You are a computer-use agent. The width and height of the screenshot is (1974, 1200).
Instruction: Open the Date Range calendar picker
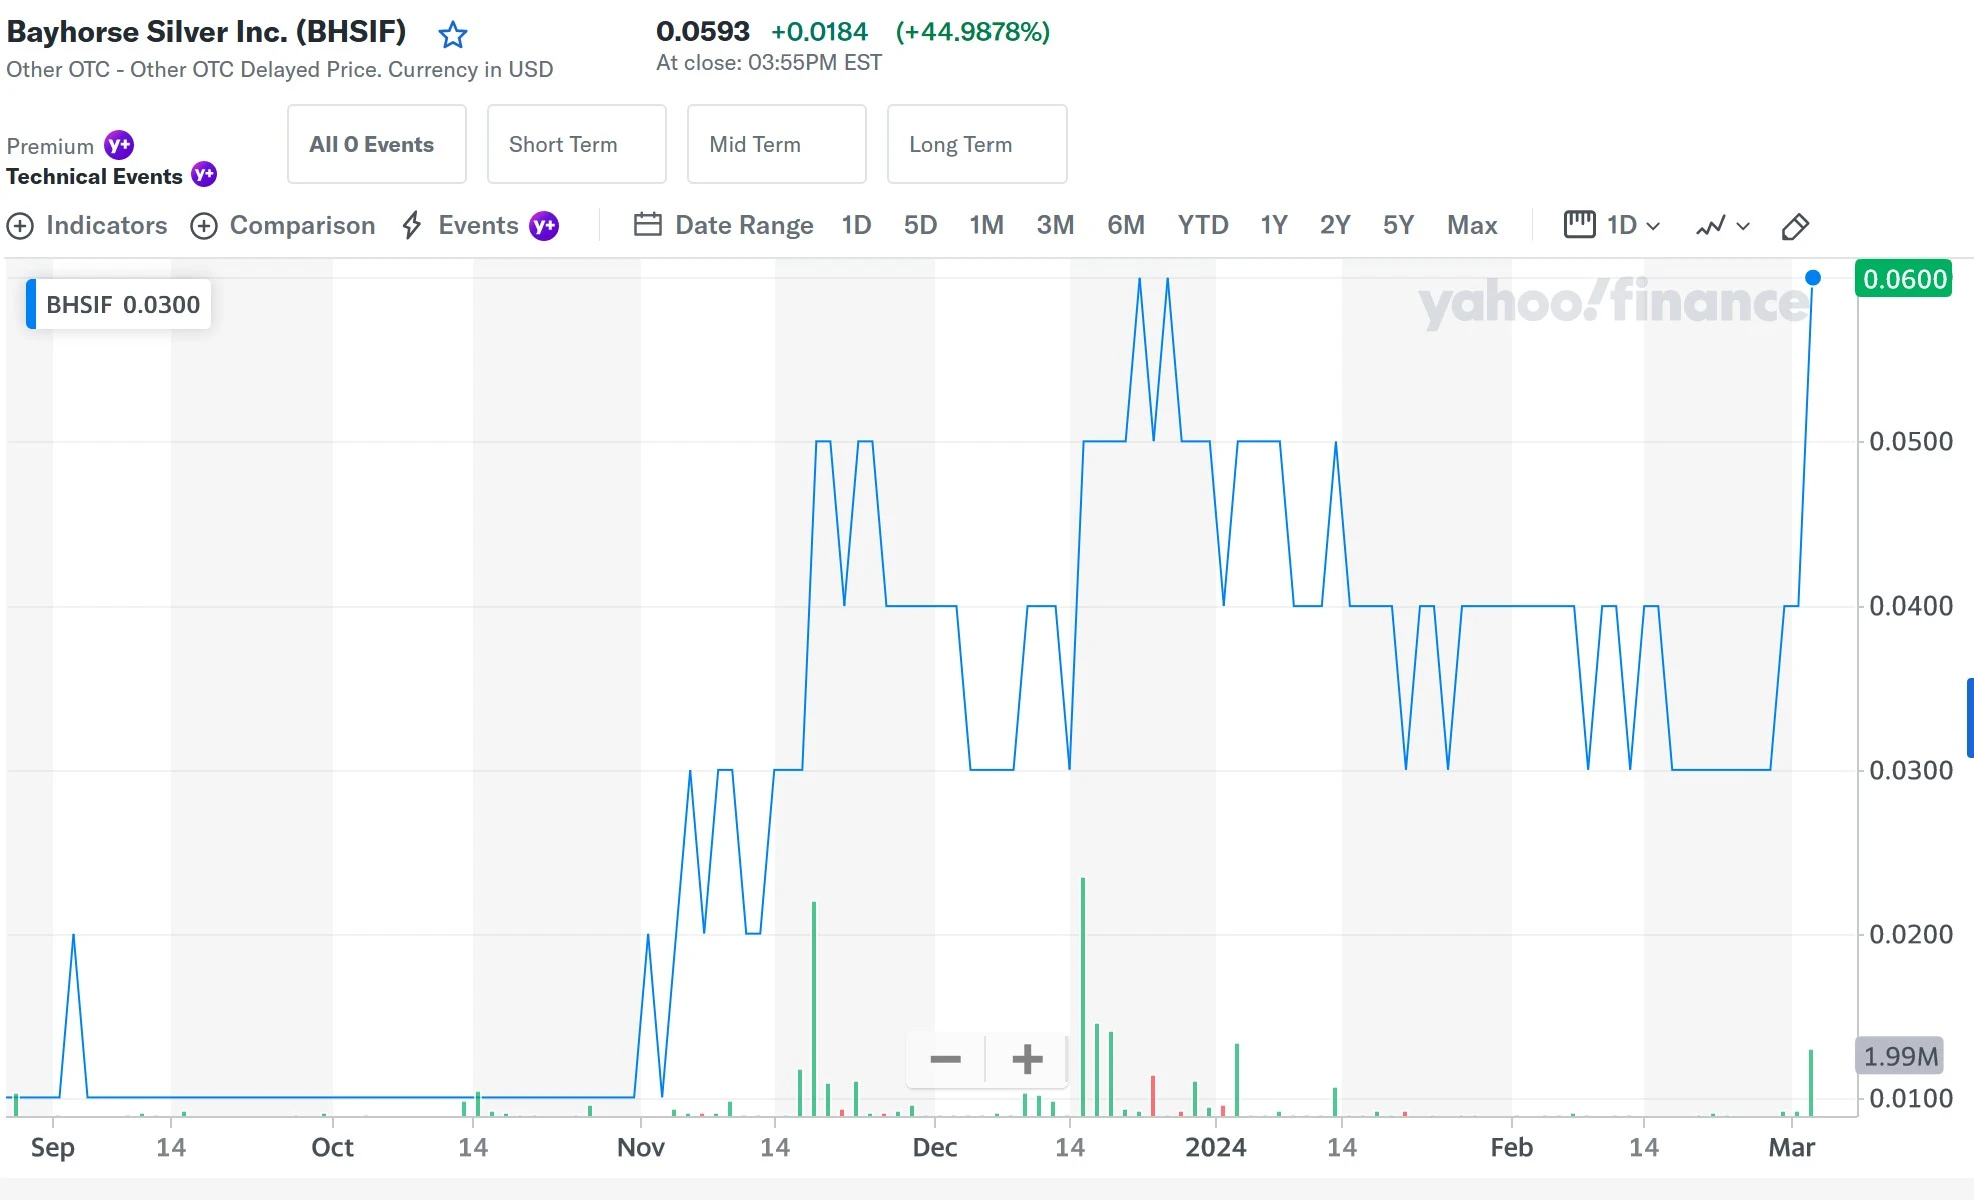pyautogui.click(x=648, y=225)
